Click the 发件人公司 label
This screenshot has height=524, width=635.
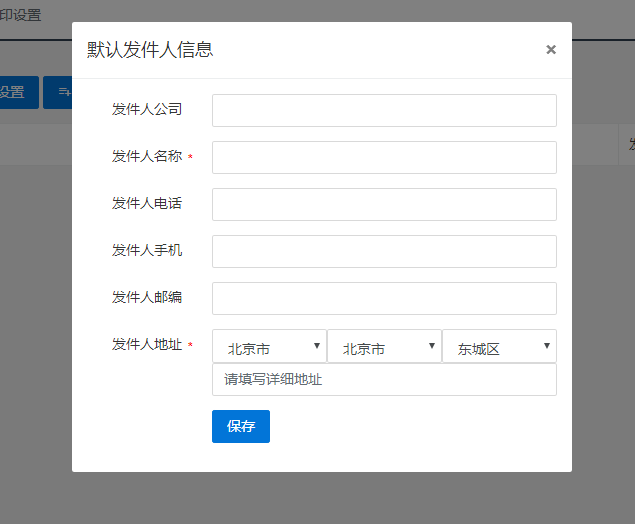point(147,109)
